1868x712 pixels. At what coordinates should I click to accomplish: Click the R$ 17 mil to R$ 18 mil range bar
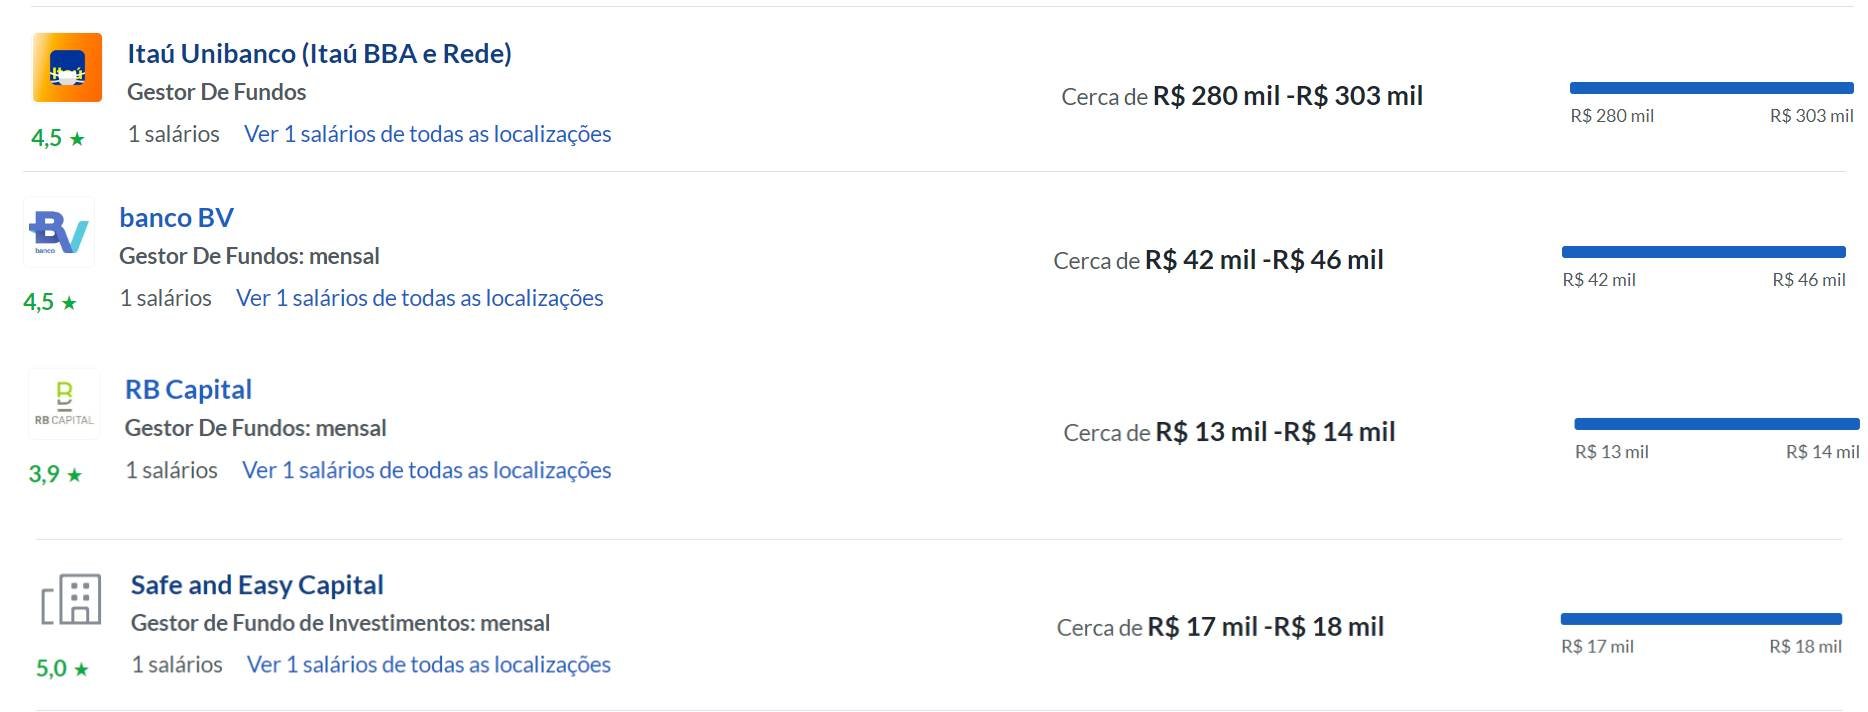1700,619
